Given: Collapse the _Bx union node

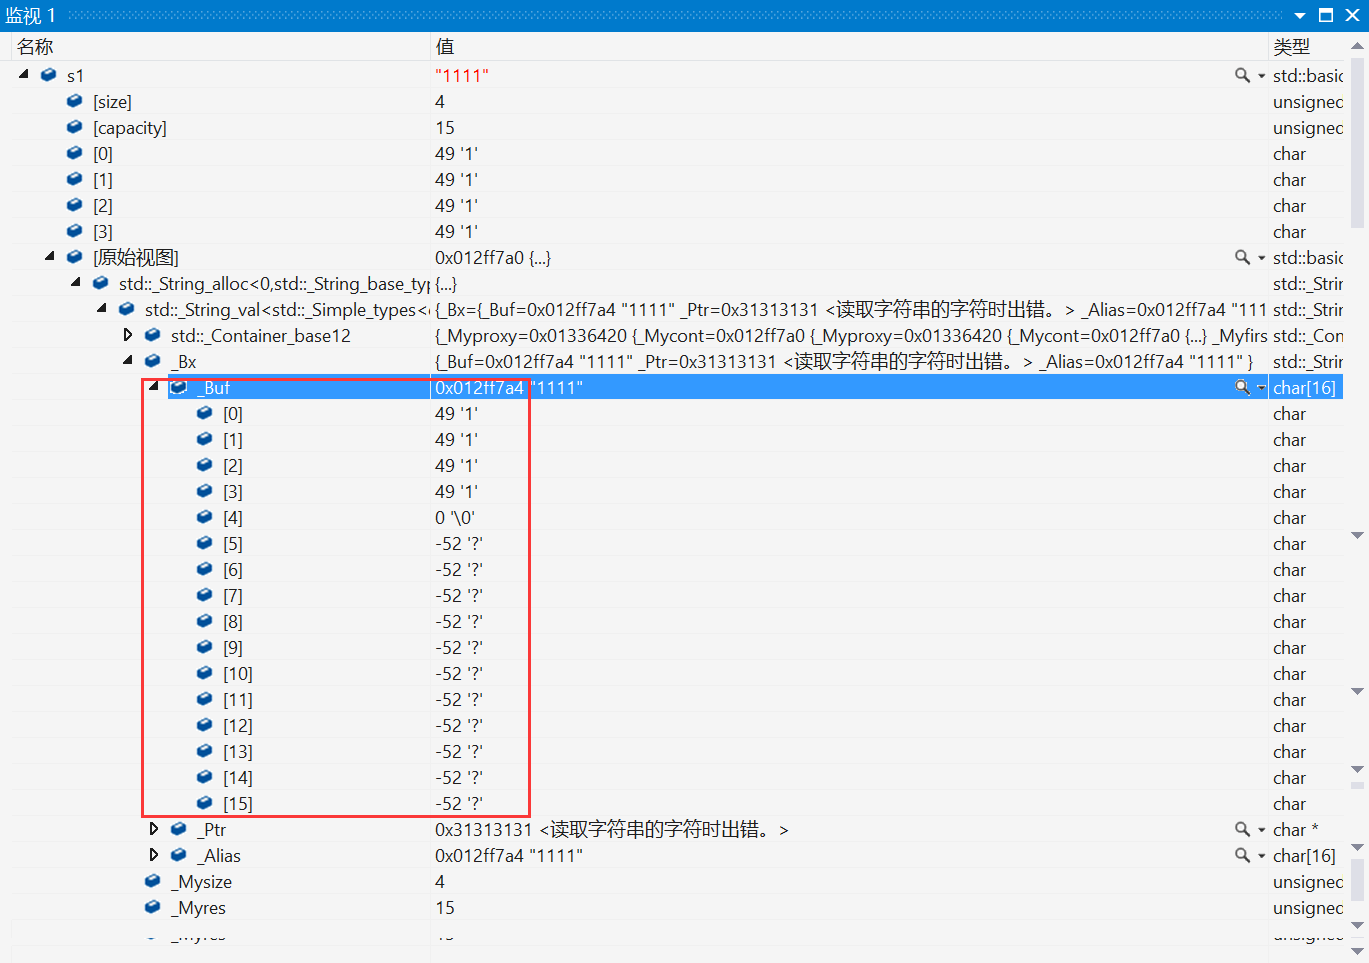Looking at the screenshot, I should click(x=127, y=360).
